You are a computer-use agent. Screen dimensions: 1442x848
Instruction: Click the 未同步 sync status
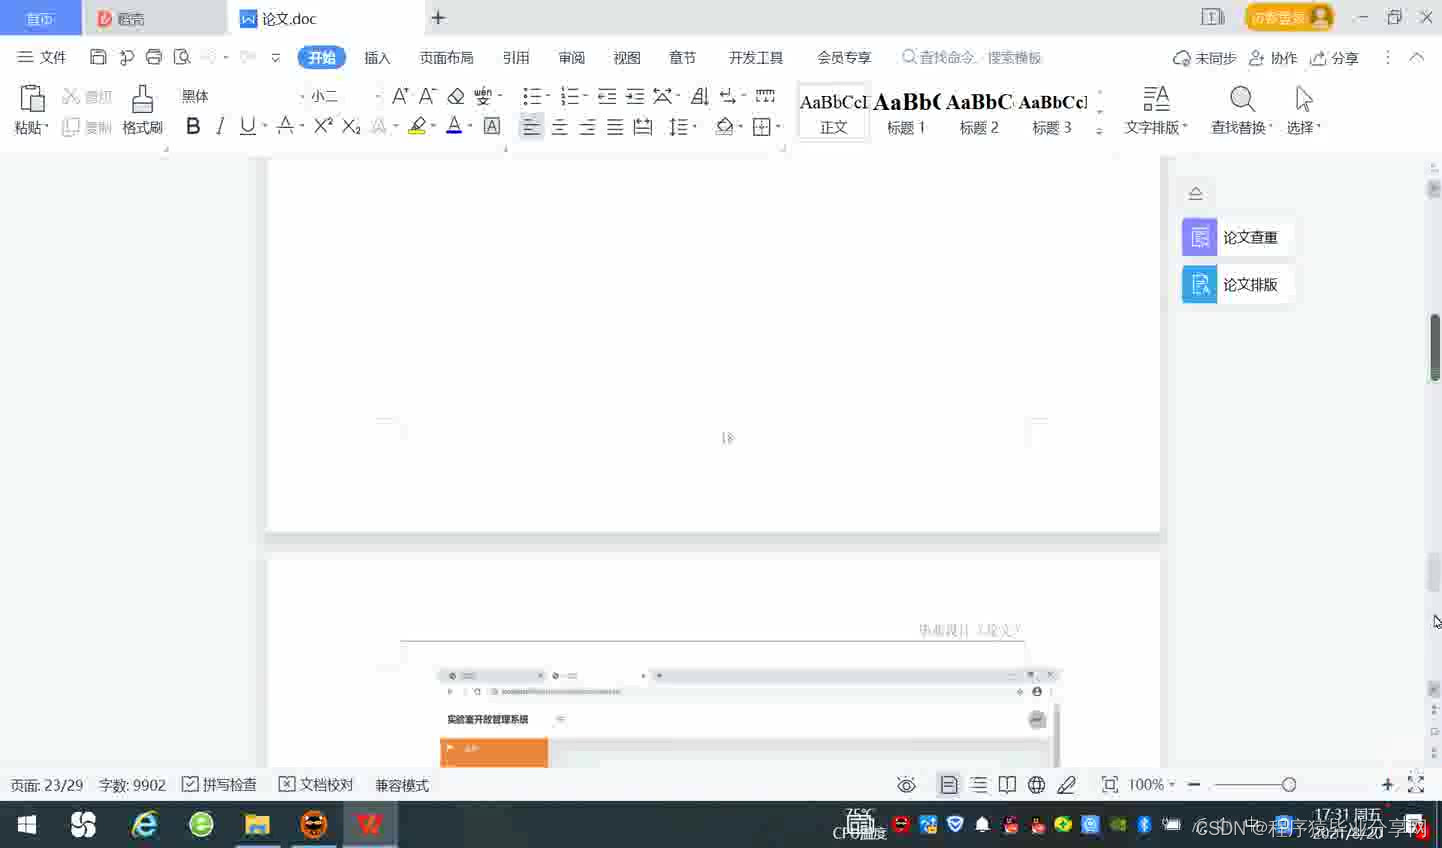1205,58
